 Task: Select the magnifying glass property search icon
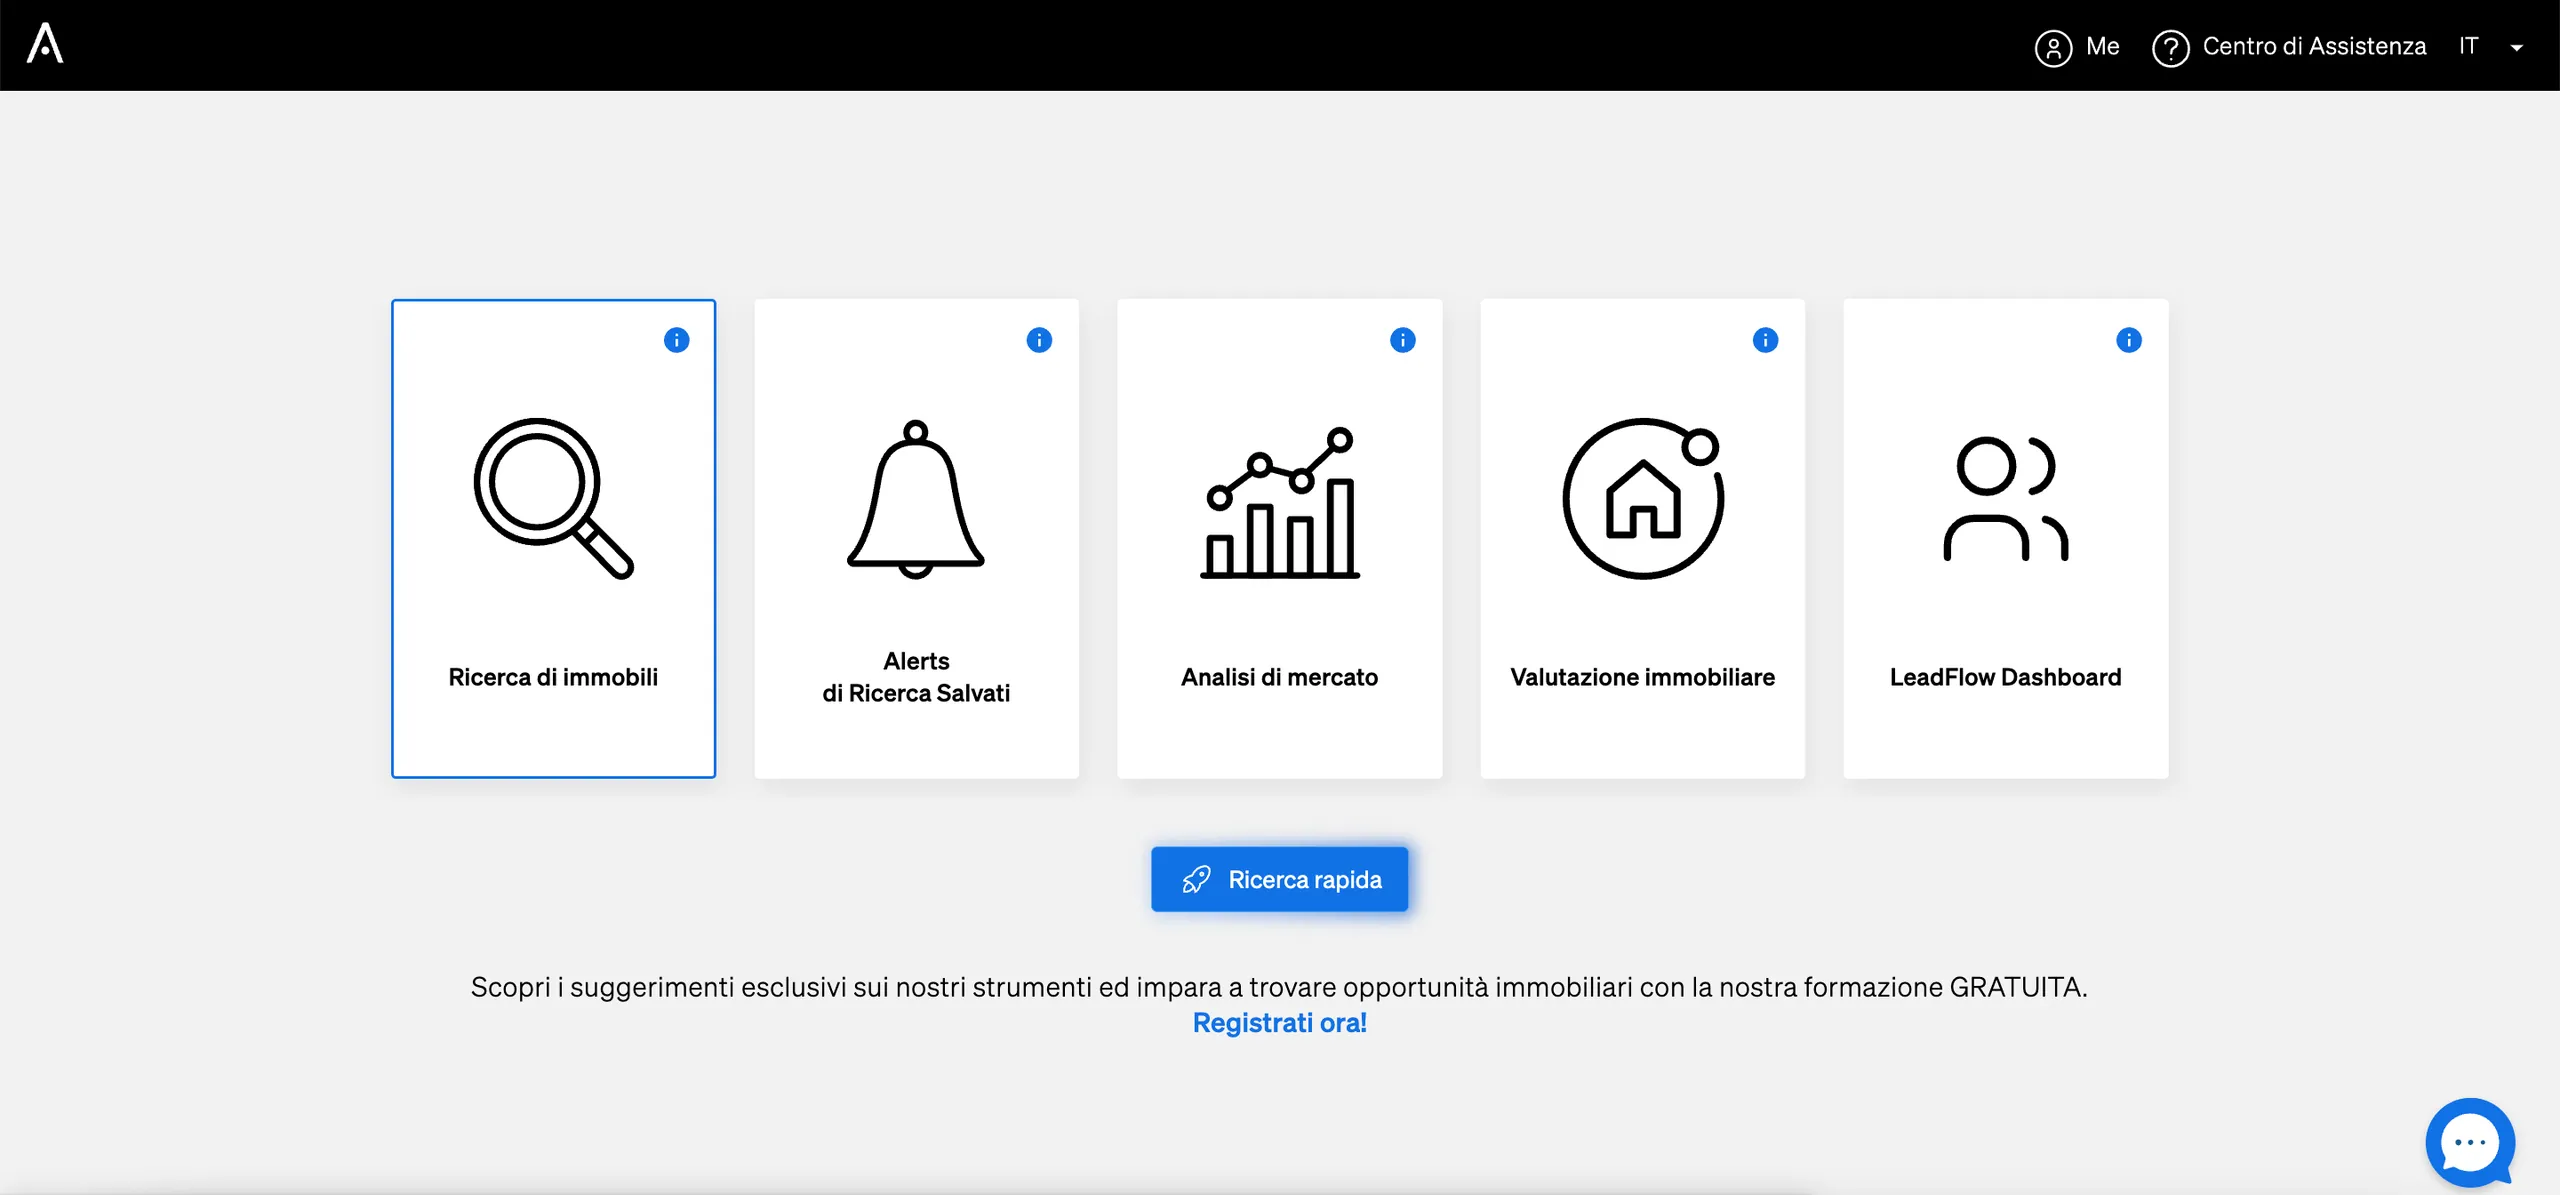click(x=553, y=498)
